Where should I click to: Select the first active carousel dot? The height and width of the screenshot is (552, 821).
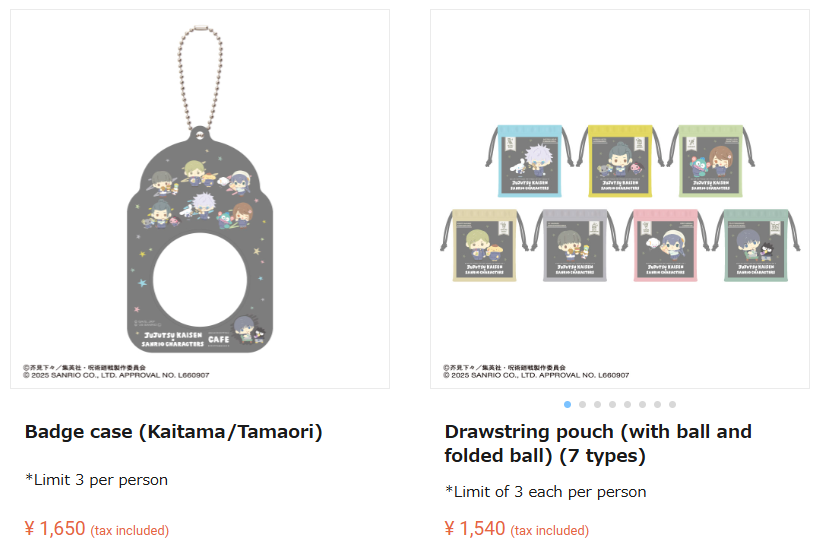click(568, 404)
